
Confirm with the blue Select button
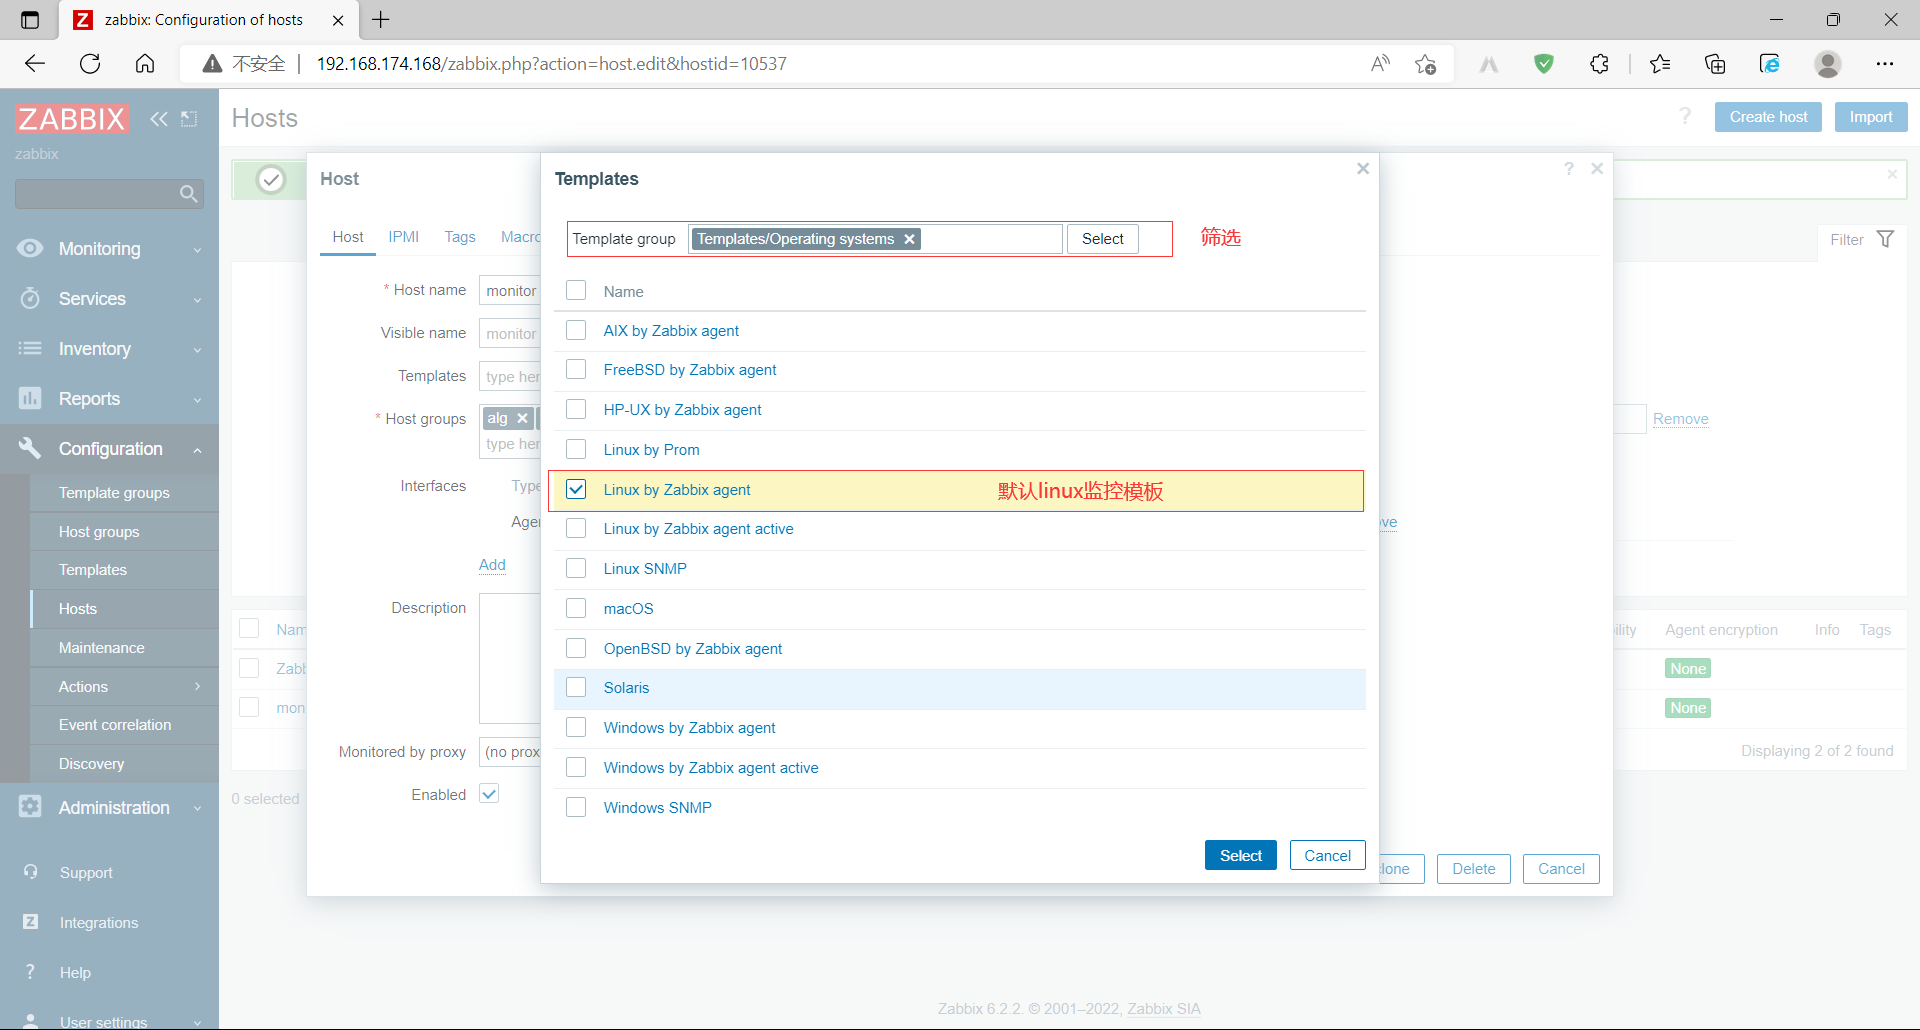tap(1241, 855)
